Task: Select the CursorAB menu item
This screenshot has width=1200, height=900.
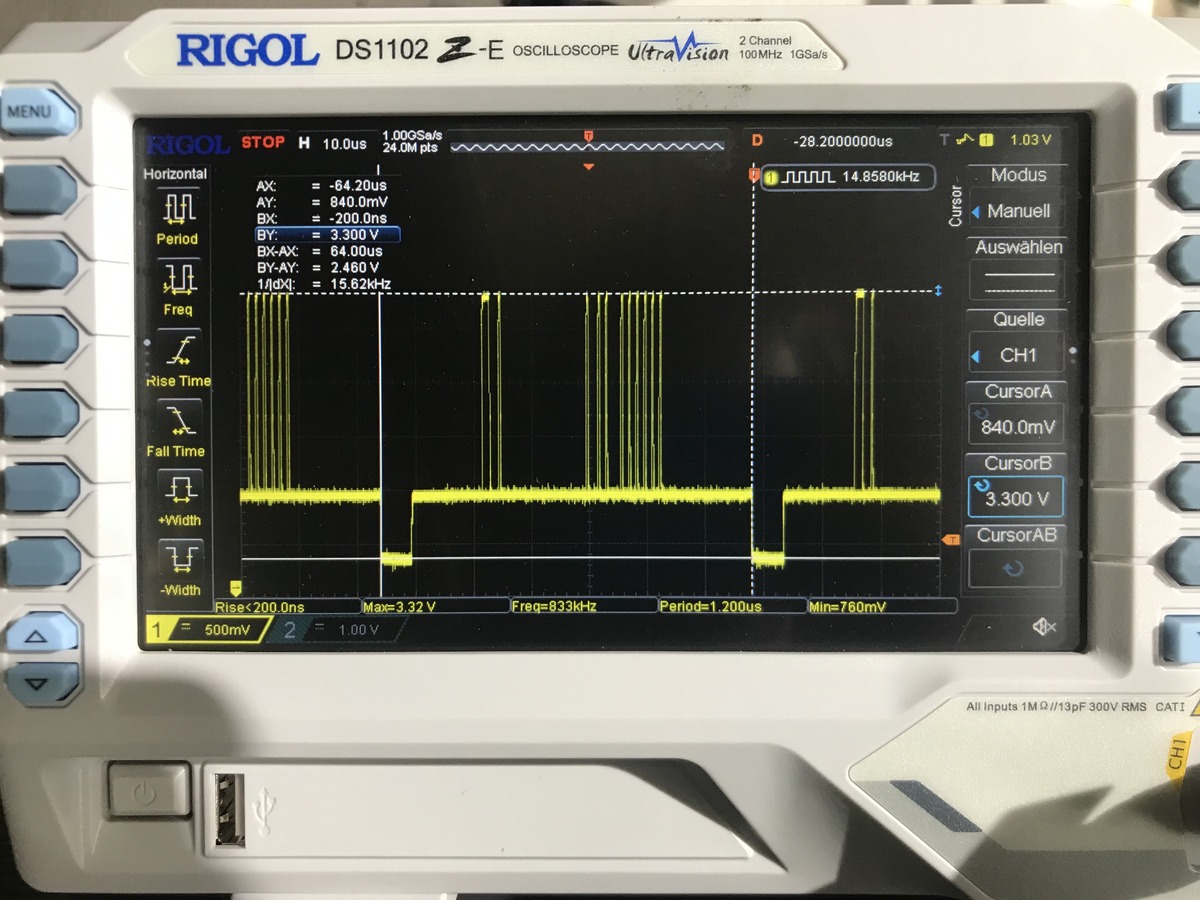Action: (x=1017, y=556)
